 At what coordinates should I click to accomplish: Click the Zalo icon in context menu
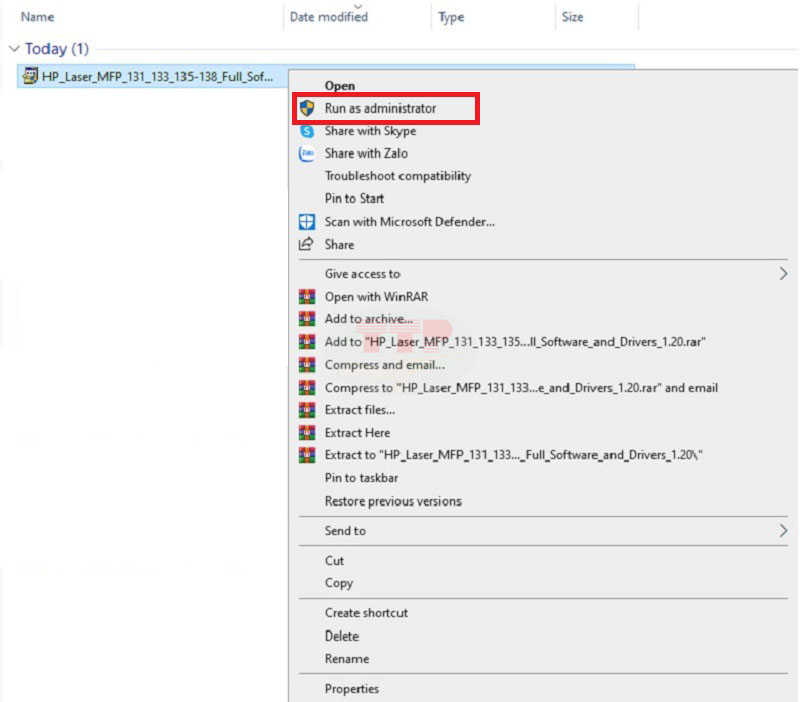pos(307,154)
